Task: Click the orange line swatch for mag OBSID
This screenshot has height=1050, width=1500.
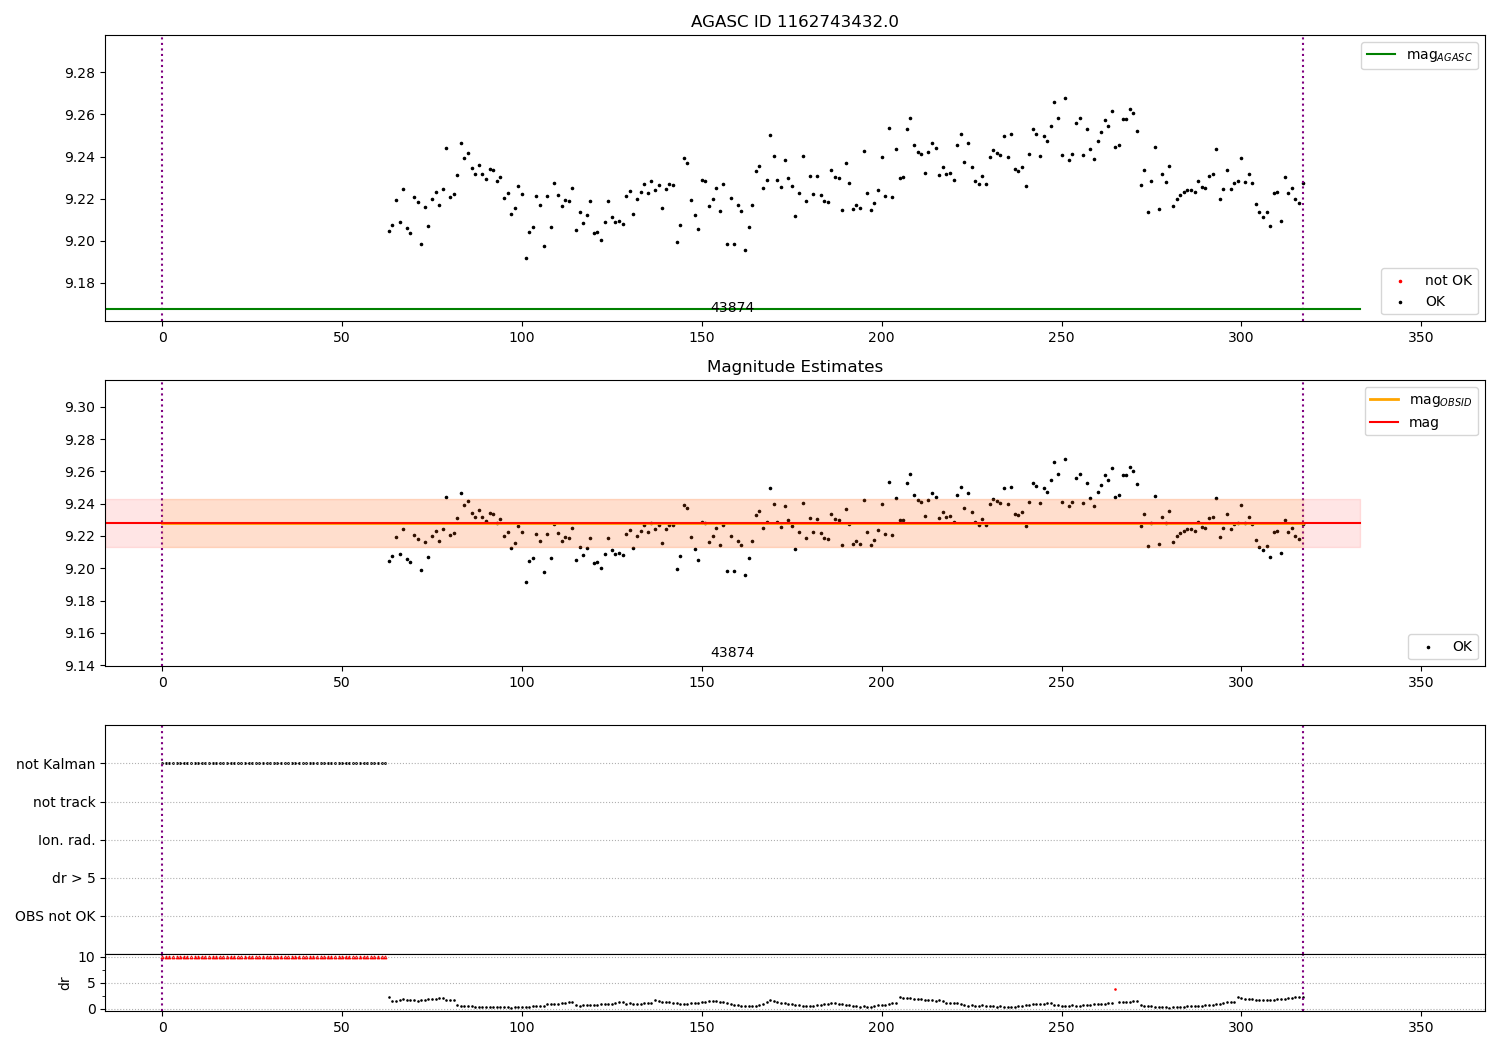Action: [x=1385, y=400]
